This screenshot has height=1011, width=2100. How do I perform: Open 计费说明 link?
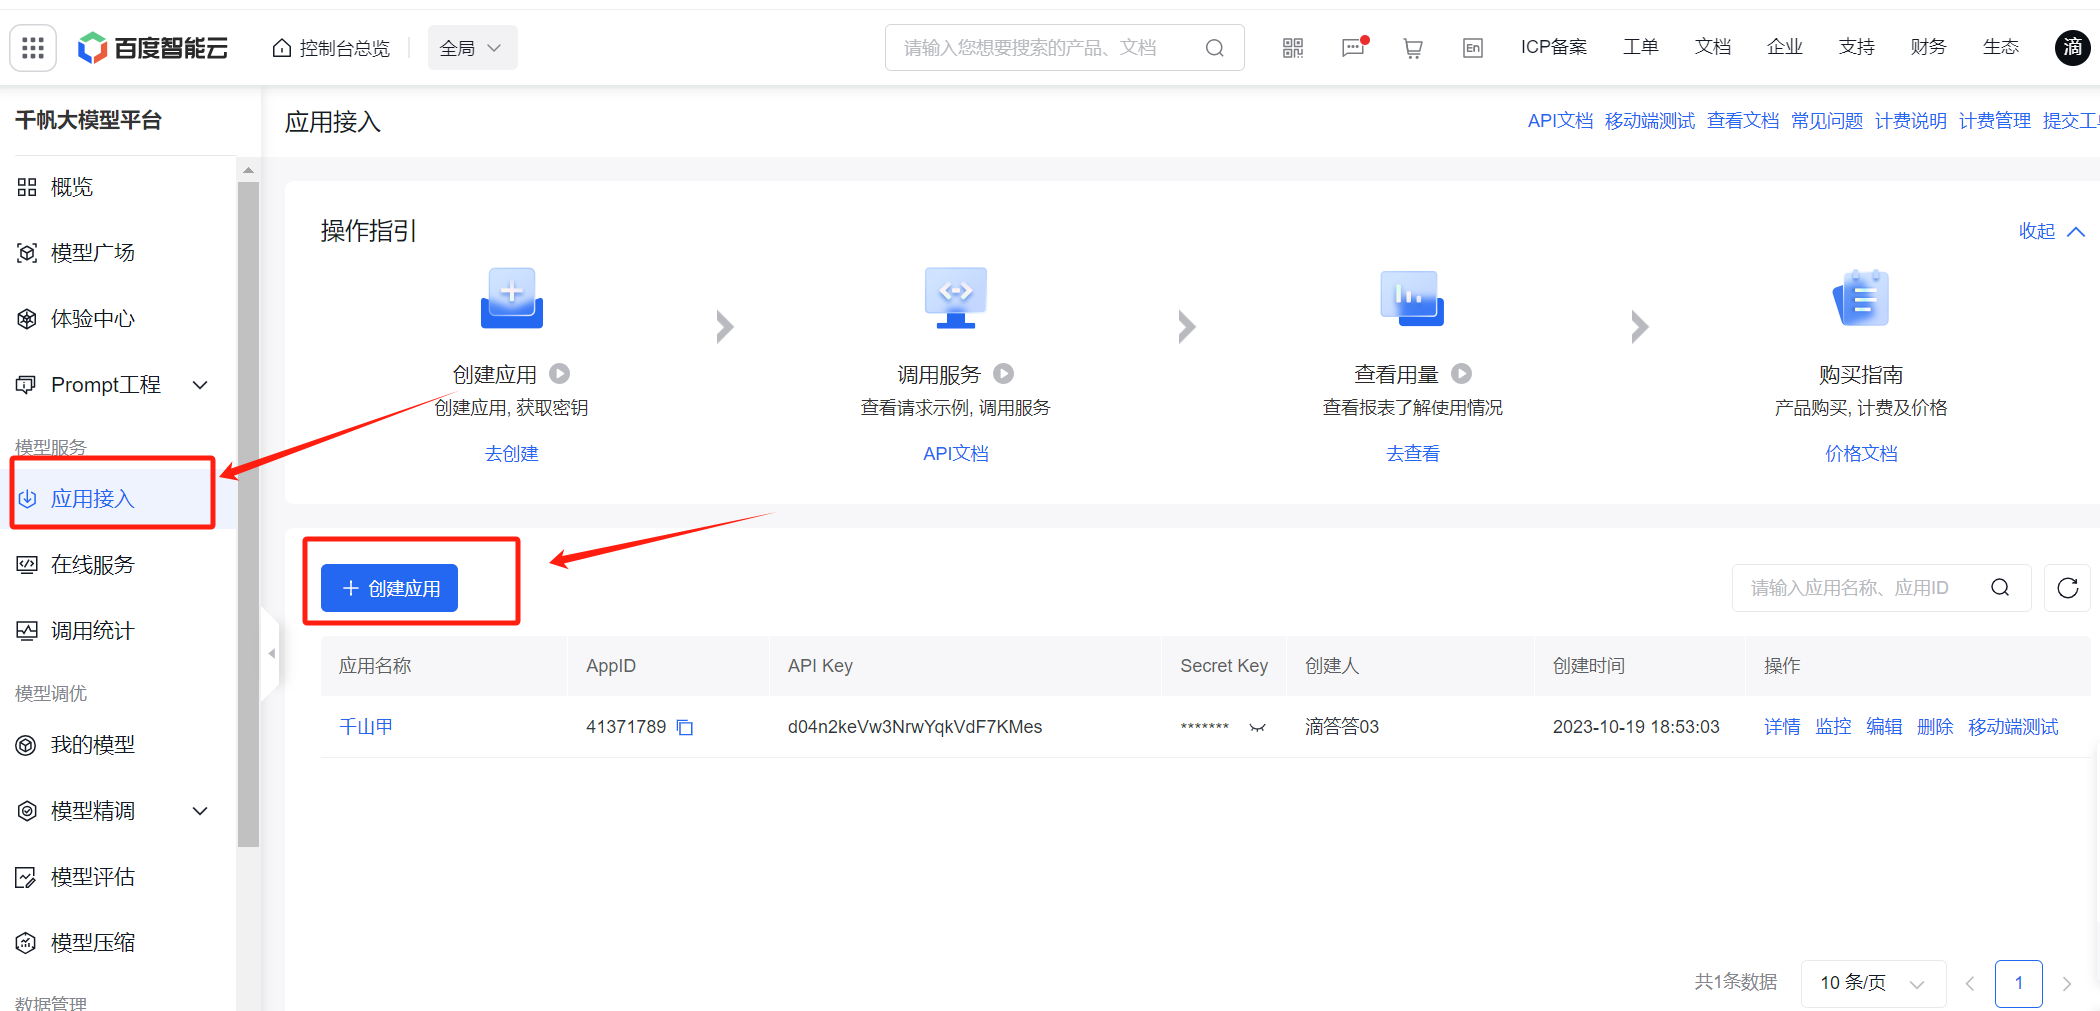1911,121
